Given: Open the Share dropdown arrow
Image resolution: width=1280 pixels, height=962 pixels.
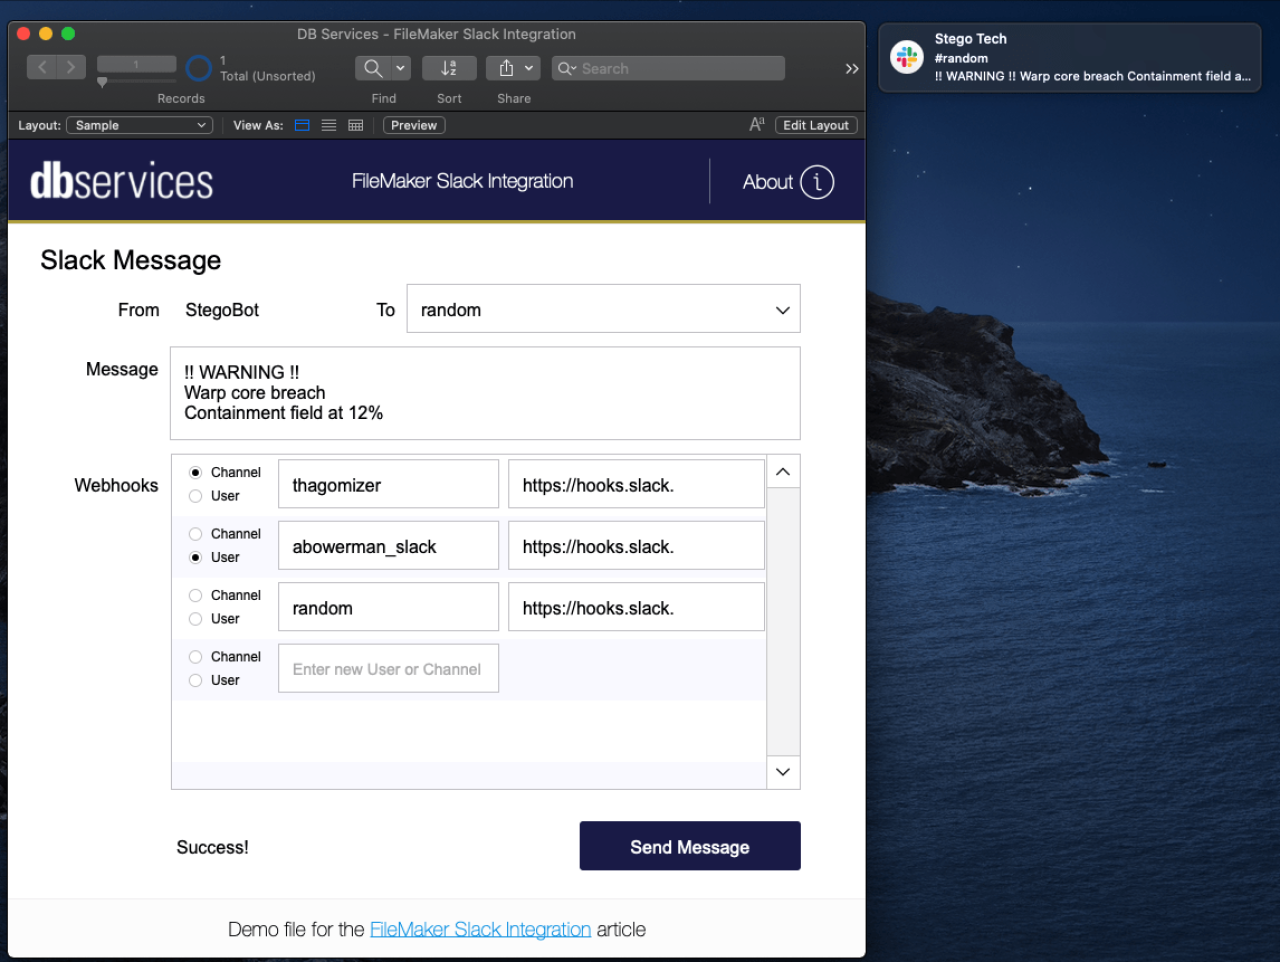Looking at the screenshot, I should coord(529,68).
